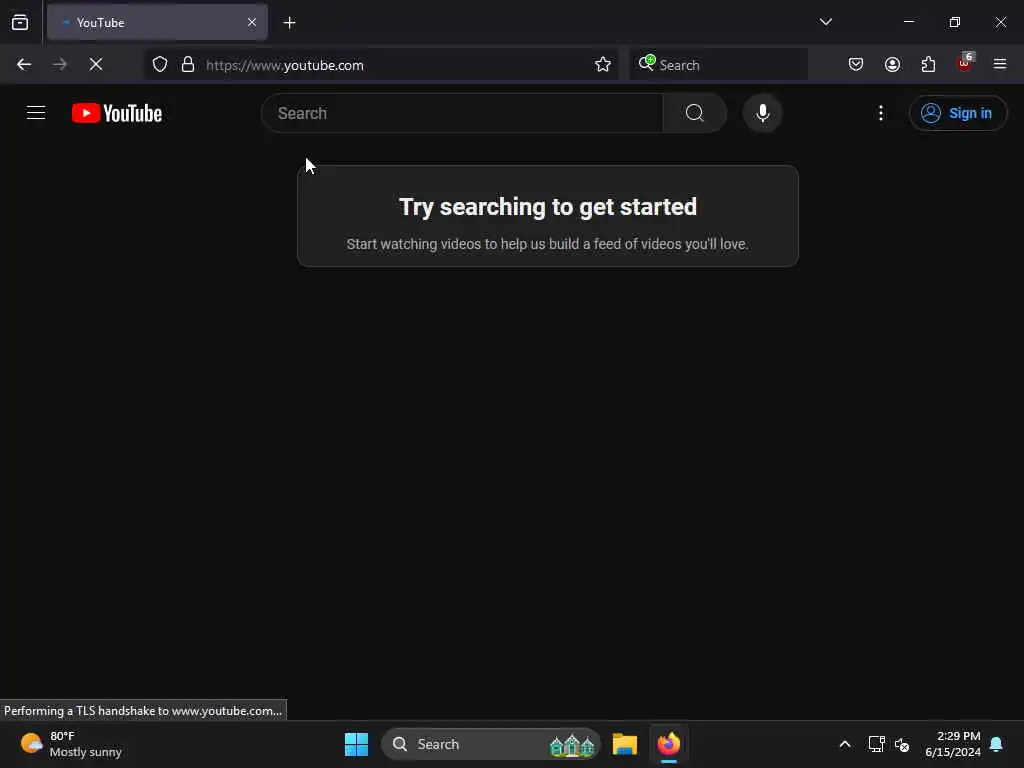This screenshot has height=768, width=1024.
Task: Start voice search with microphone icon
Action: pyautogui.click(x=762, y=113)
